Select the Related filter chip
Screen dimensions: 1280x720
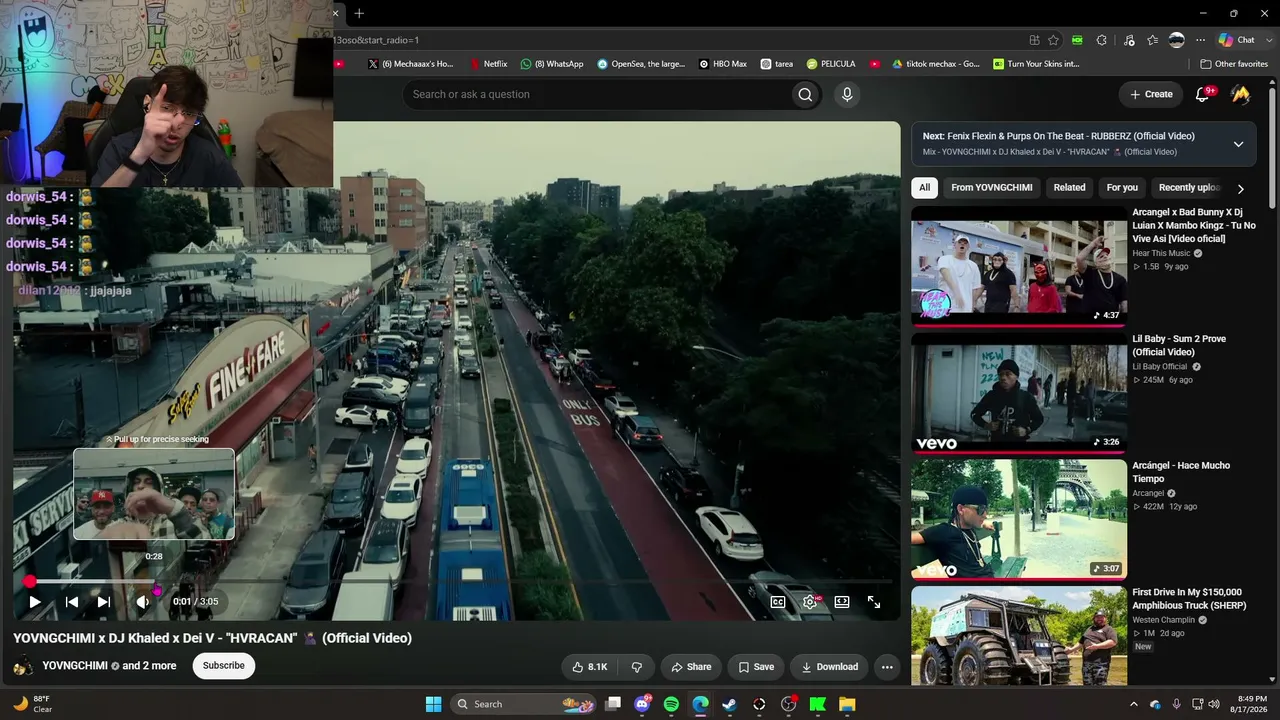[1069, 187]
